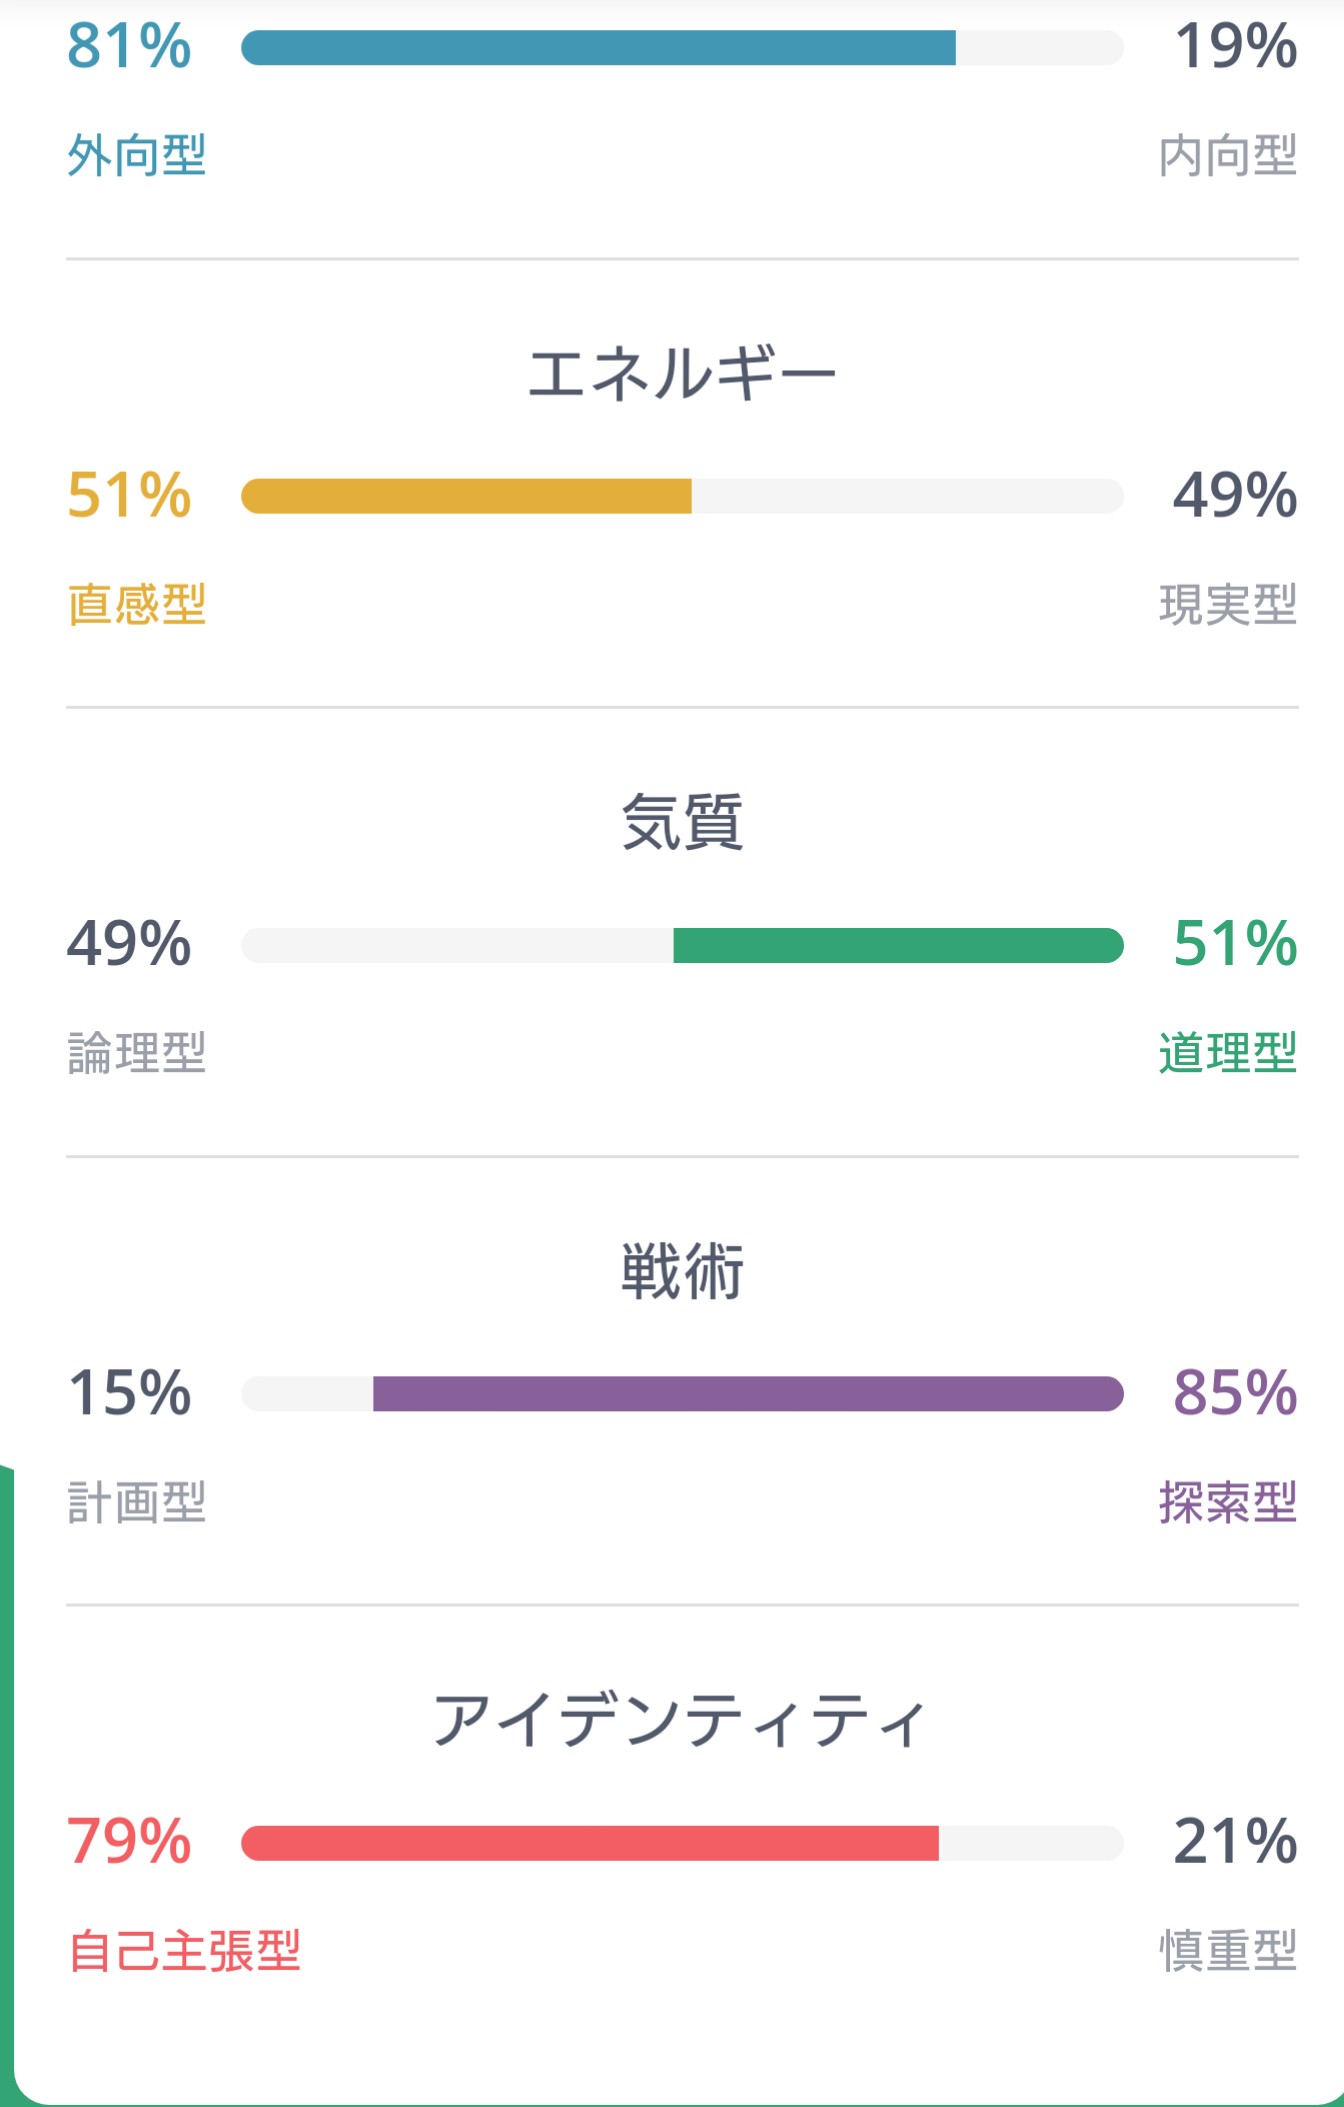This screenshot has height=2107, width=1344.
Task: Click the purple 85% value
Action: (x=1235, y=1393)
